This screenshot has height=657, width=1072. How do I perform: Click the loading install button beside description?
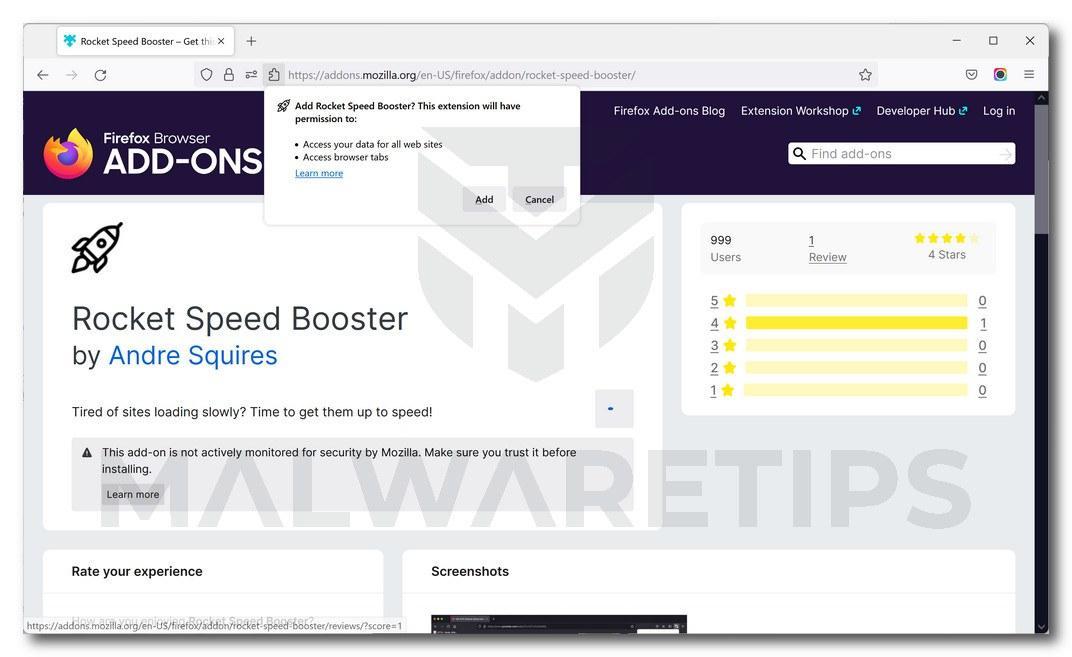tap(614, 409)
